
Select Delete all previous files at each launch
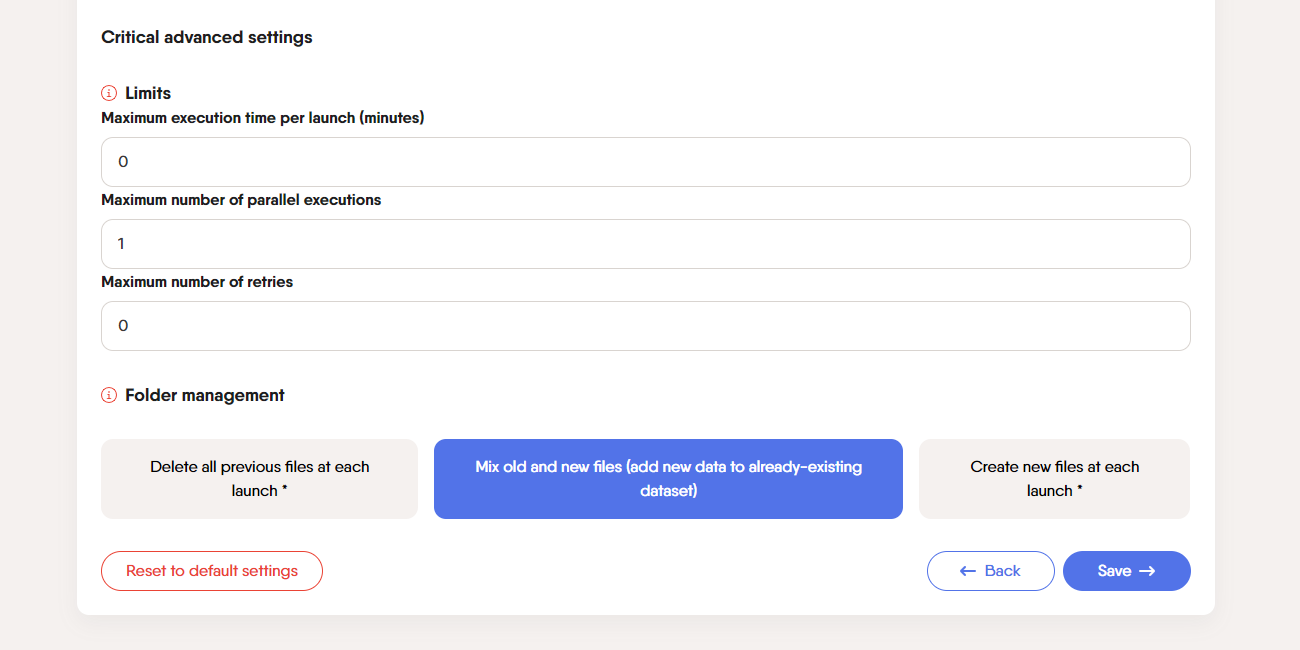(259, 479)
